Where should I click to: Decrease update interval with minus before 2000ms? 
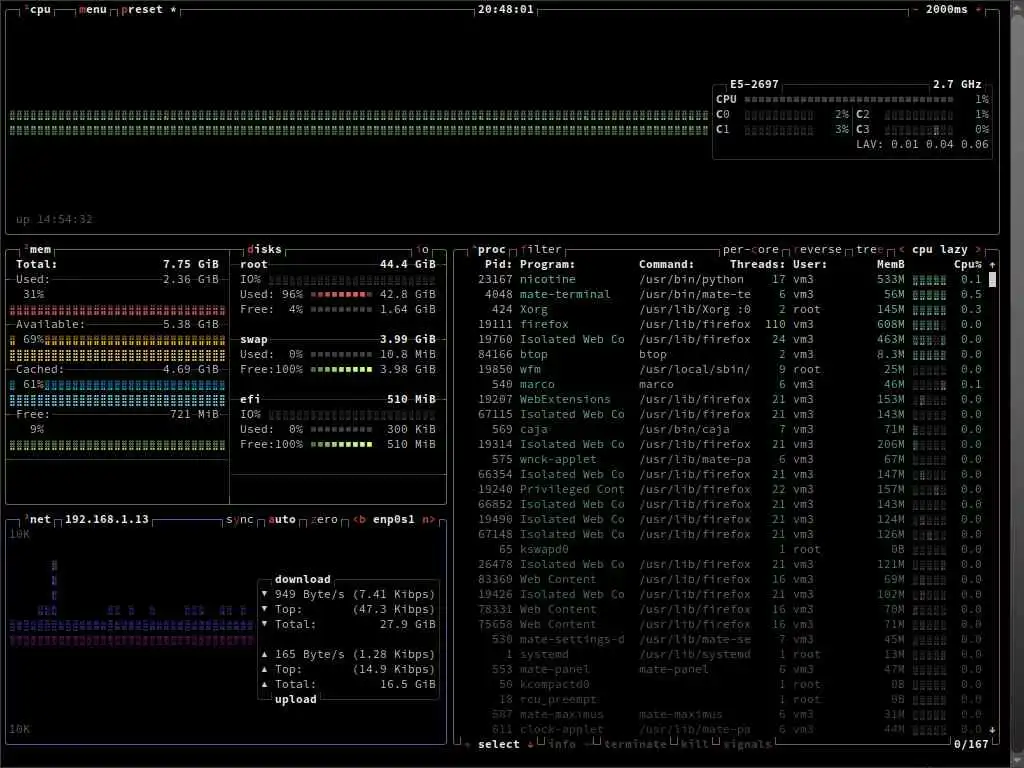(x=915, y=10)
